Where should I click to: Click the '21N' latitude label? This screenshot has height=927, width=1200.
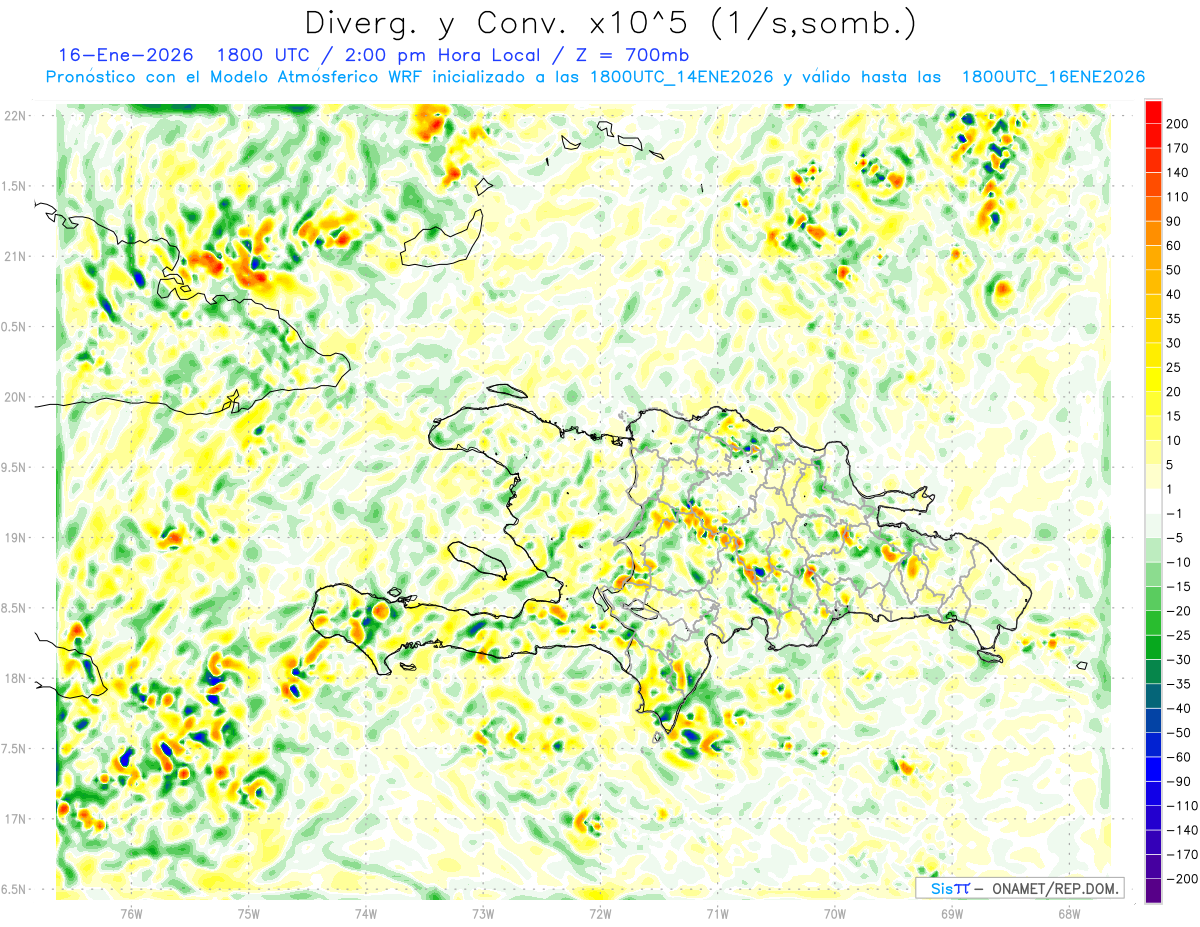point(15,256)
